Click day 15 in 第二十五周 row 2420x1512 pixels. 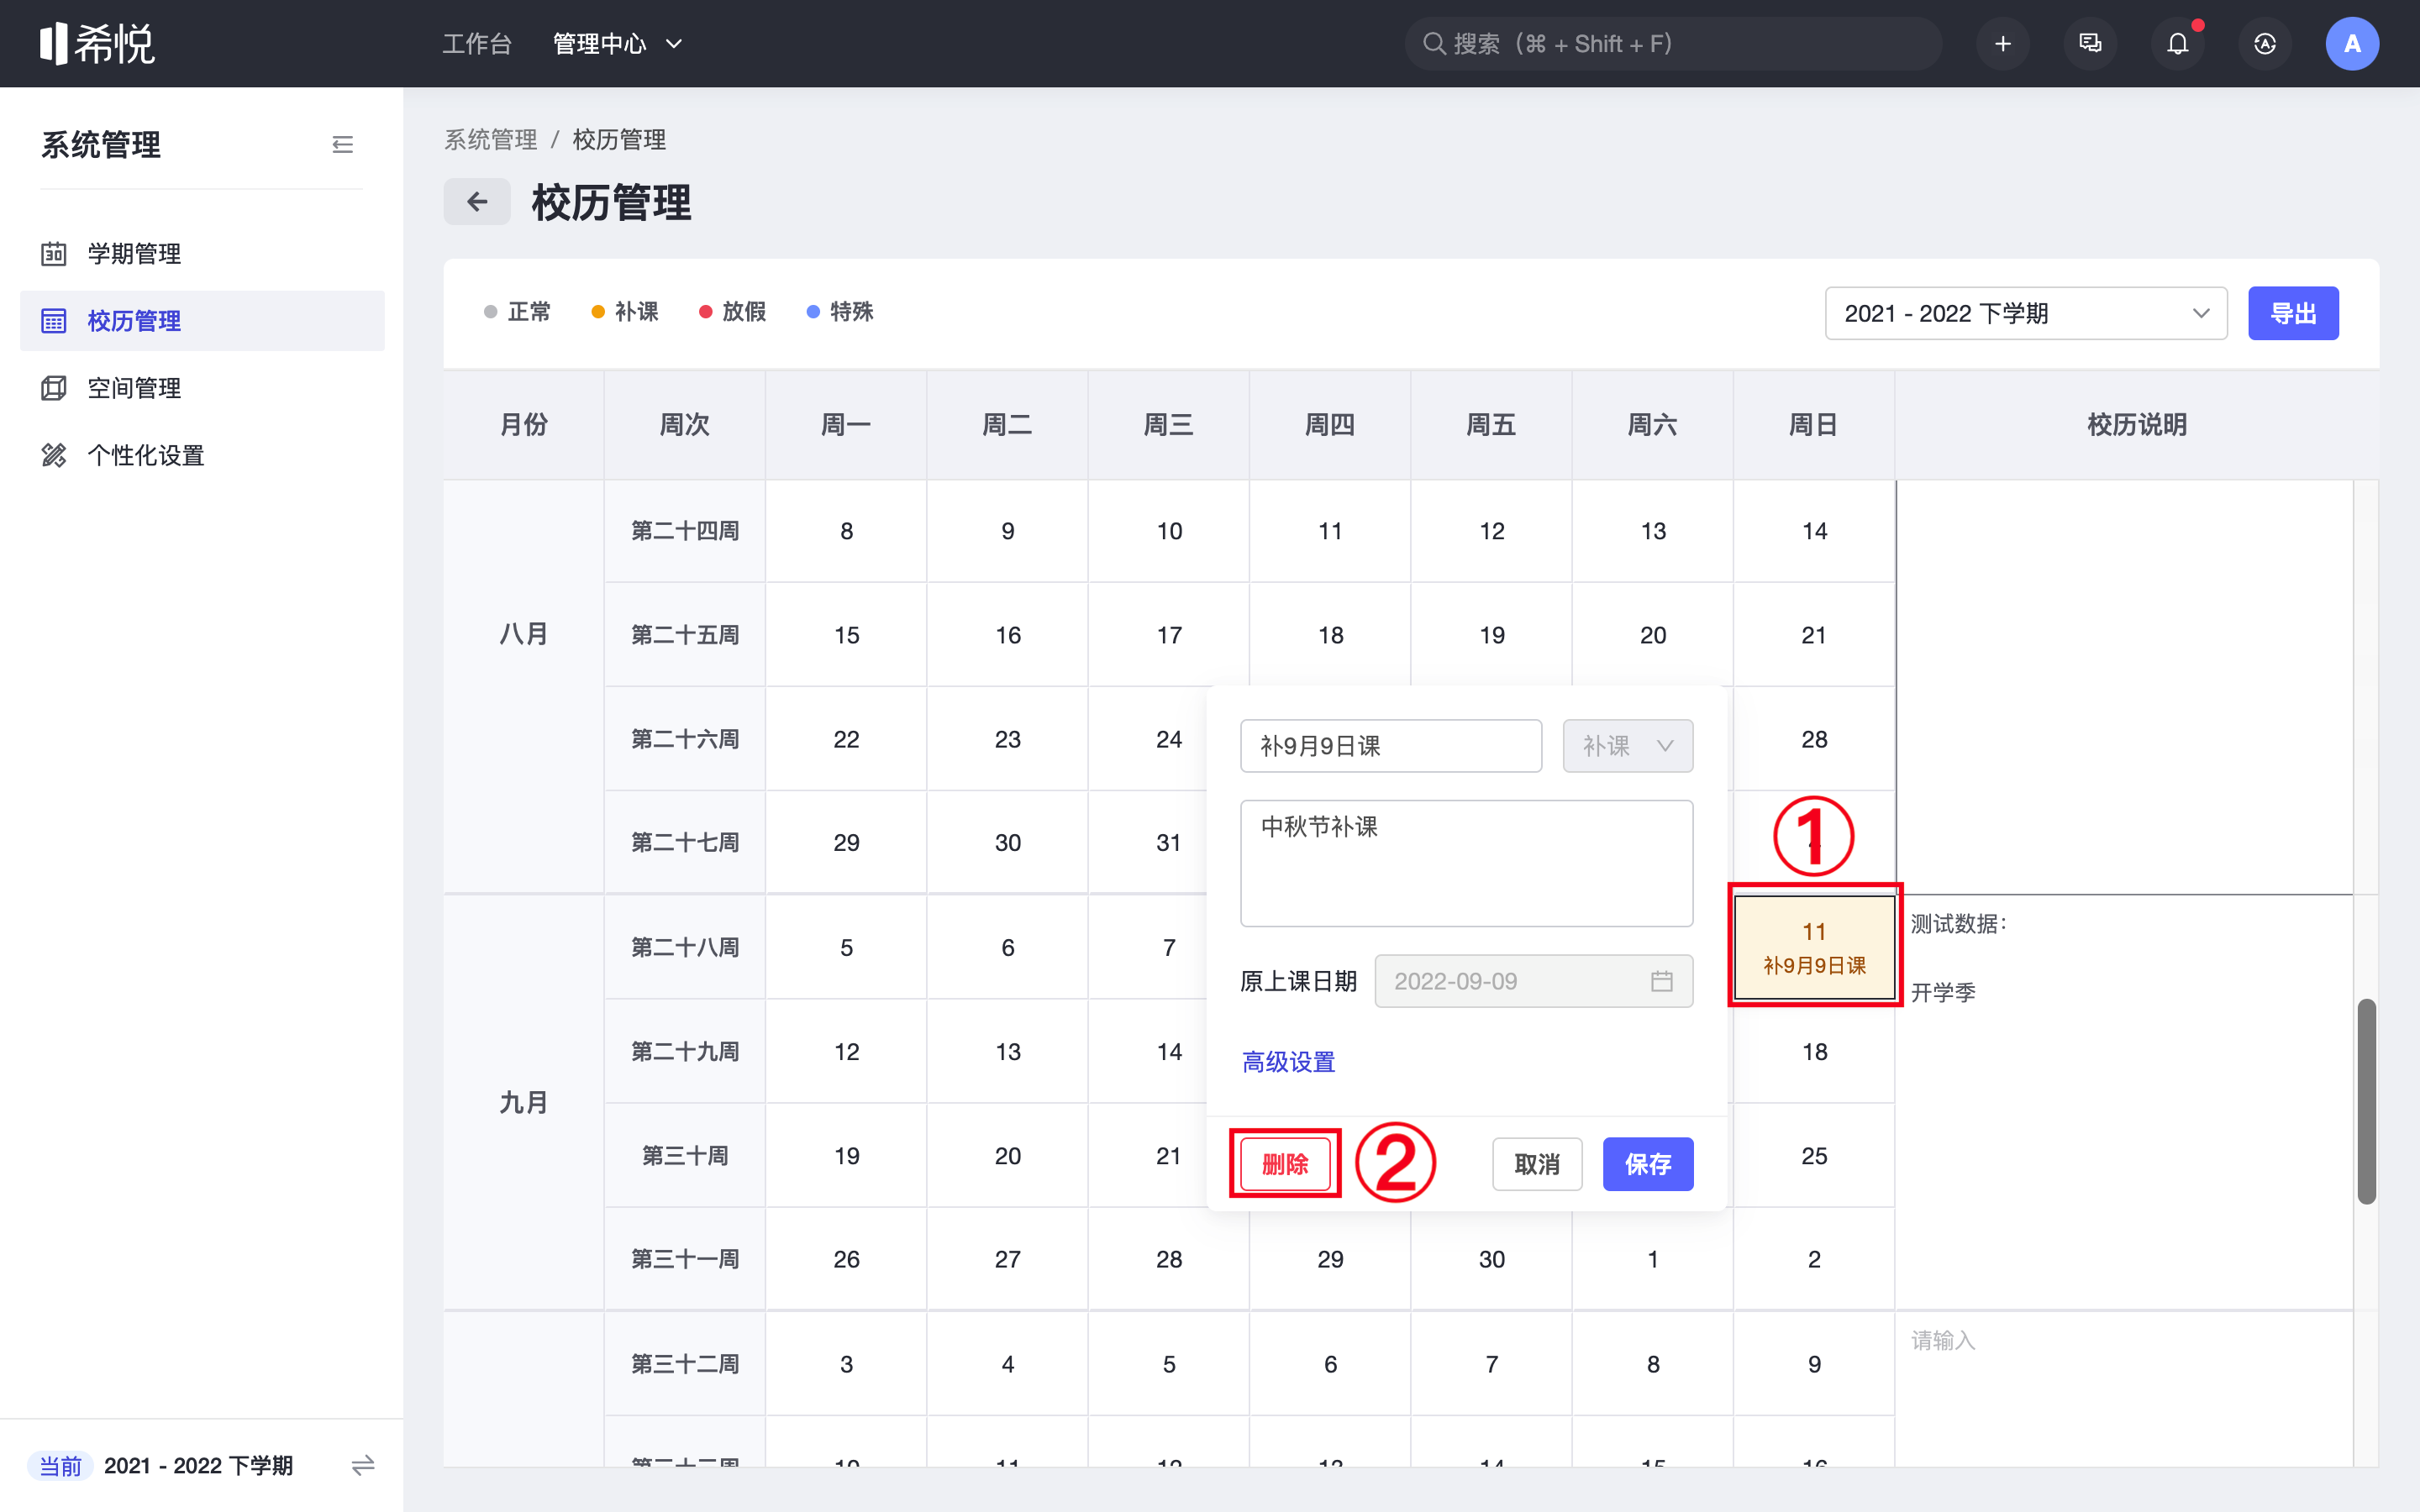(x=846, y=635)
